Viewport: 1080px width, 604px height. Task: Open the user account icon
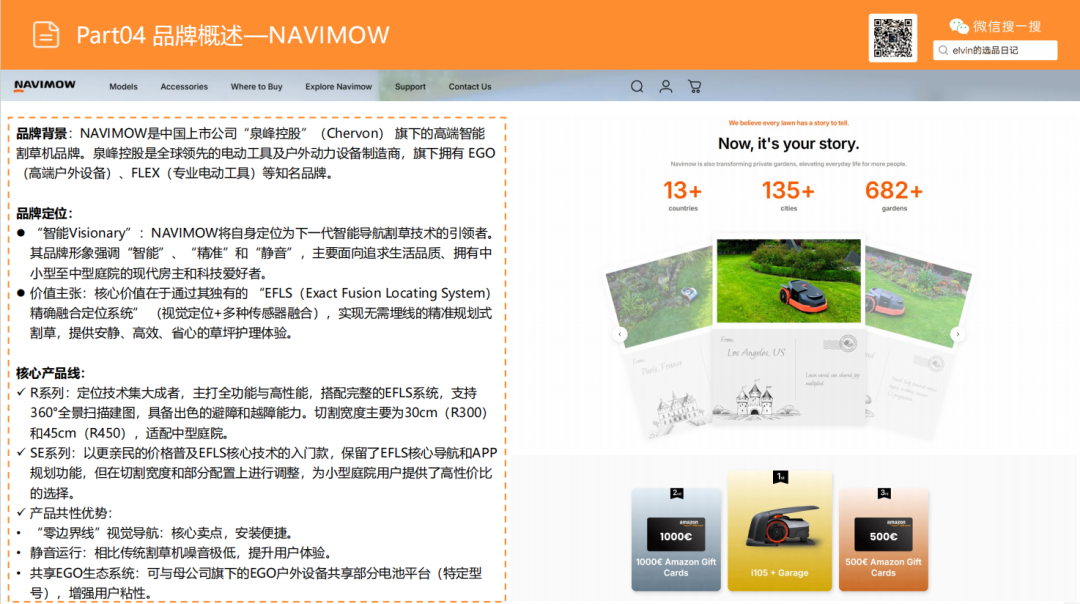(x=666, y=87)
